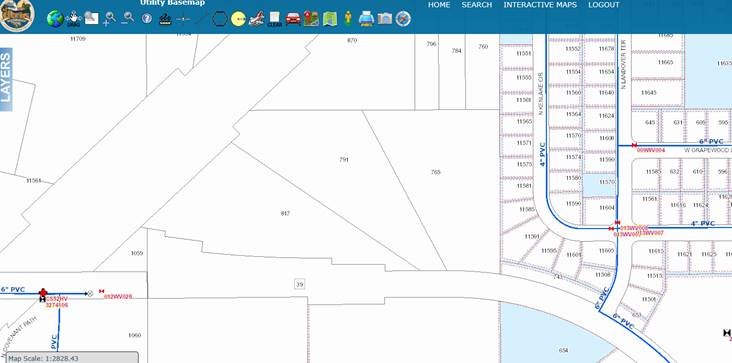Select the zoom out magnifier tool

(x=128, y=18)
